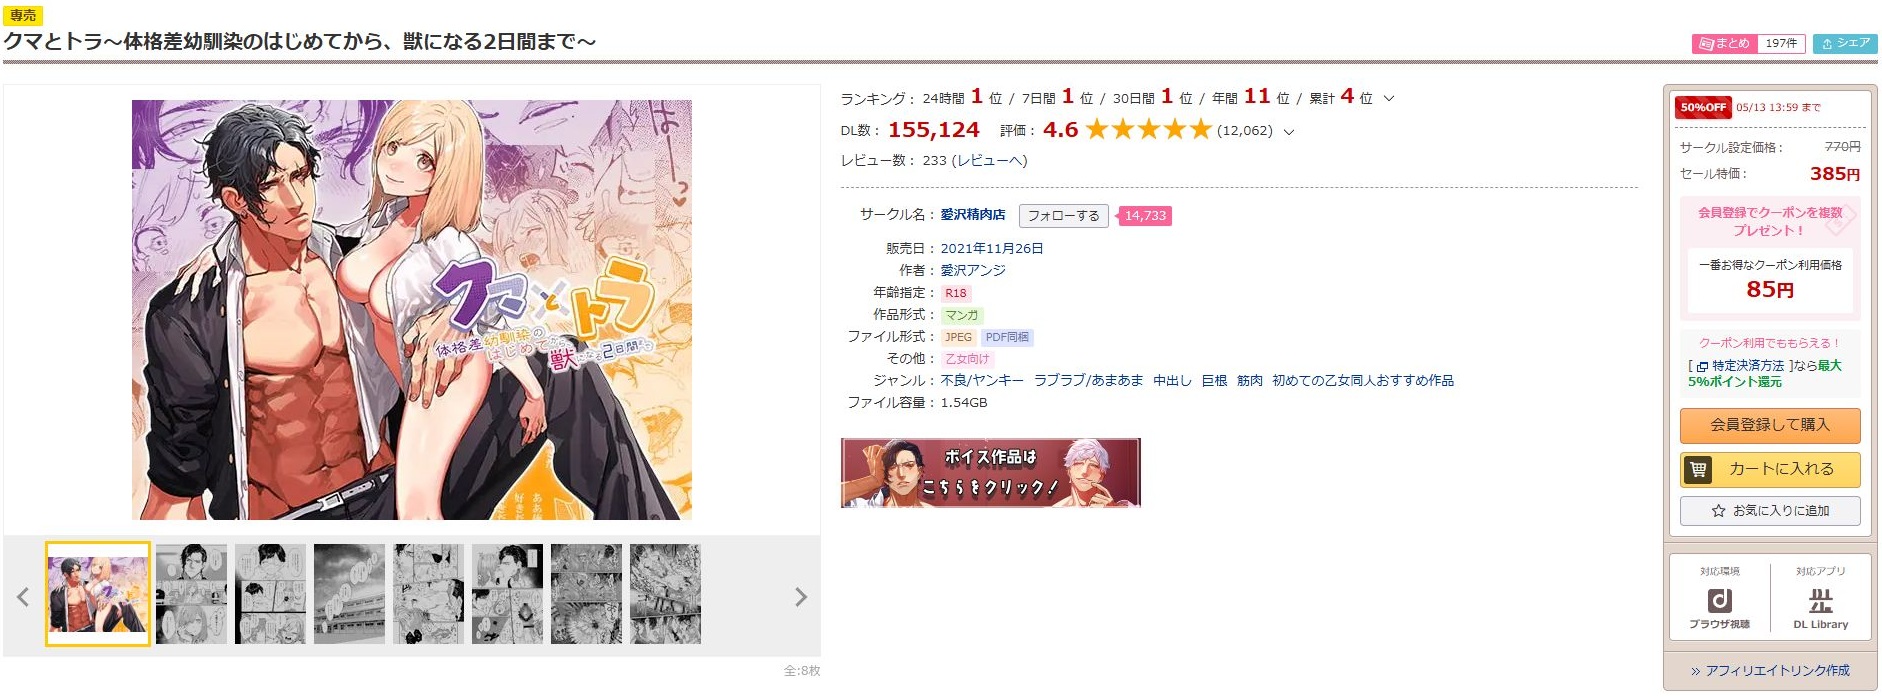Screen dimensions: 1882x697
Task: Open the レビューへ reviews link
Action: 989,160
